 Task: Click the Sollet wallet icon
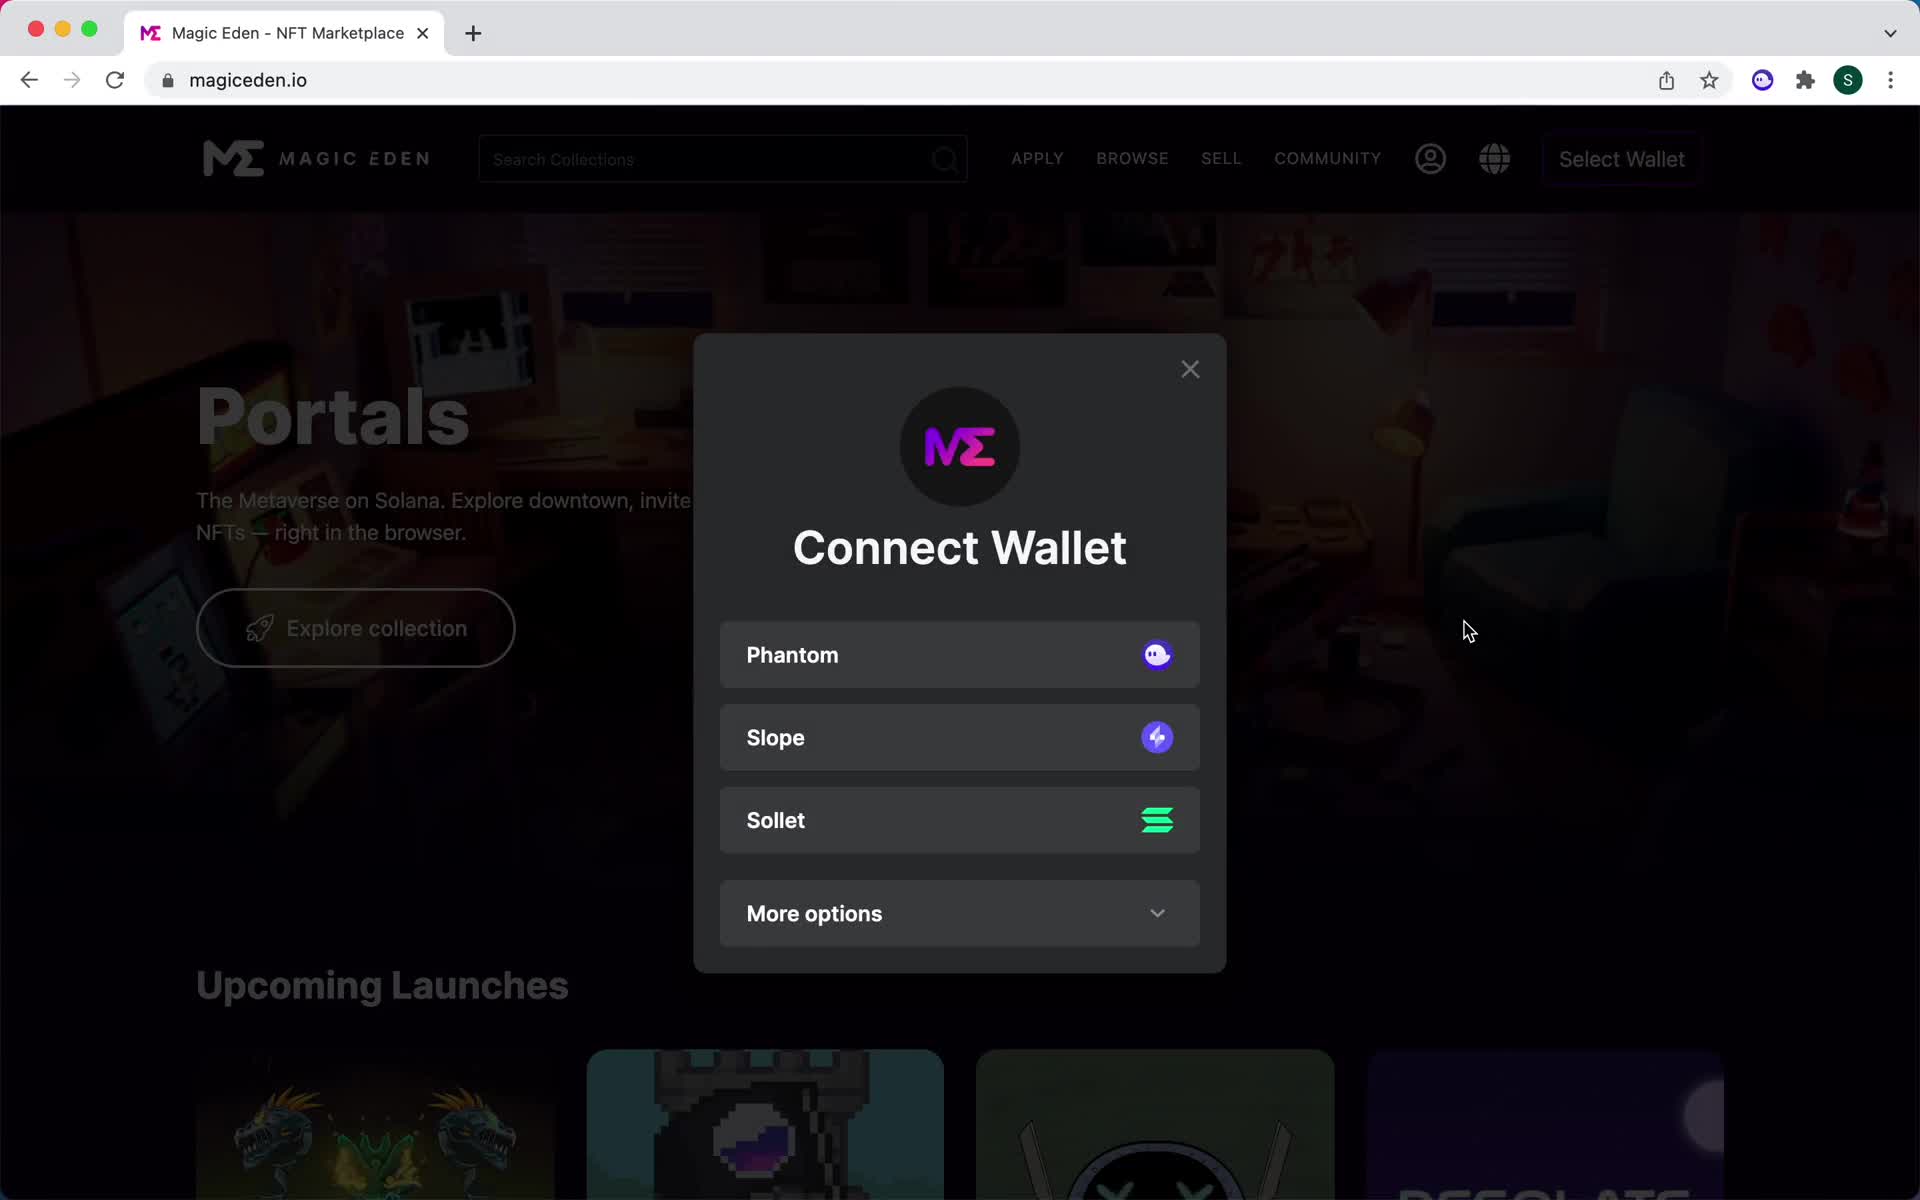[1156, 820]
